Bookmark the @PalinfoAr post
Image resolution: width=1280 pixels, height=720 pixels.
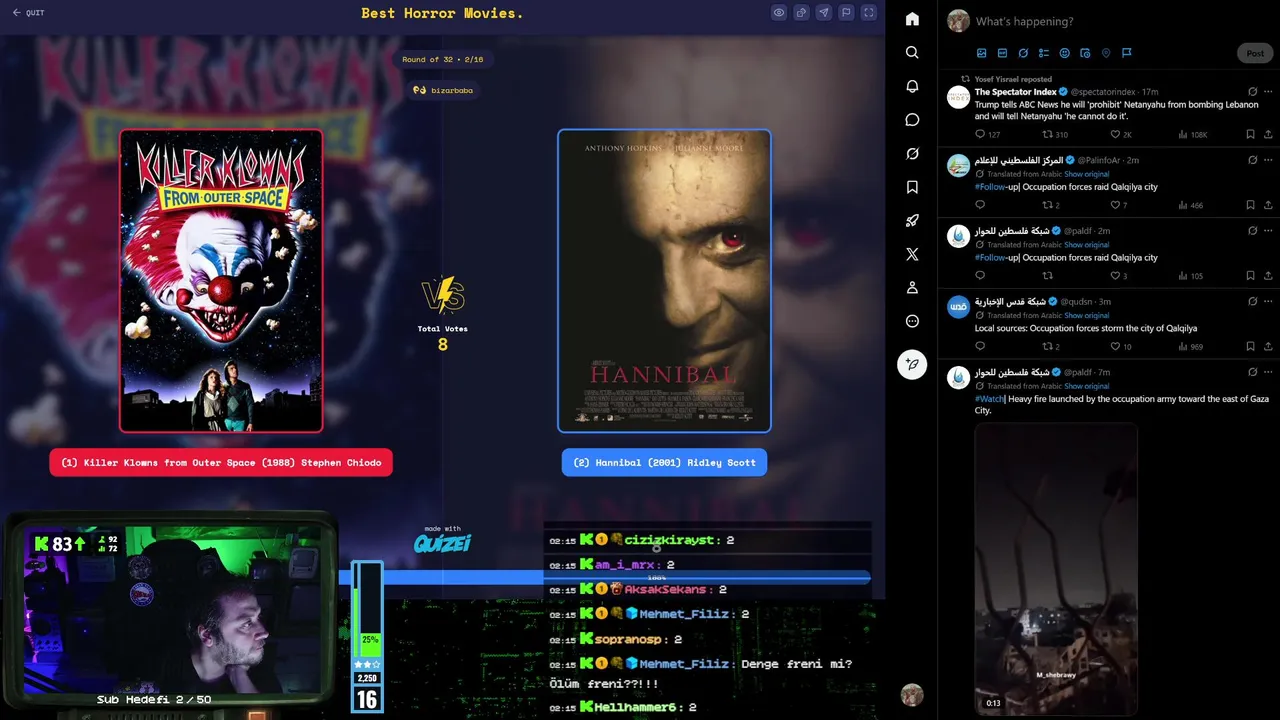point(1250,205)
